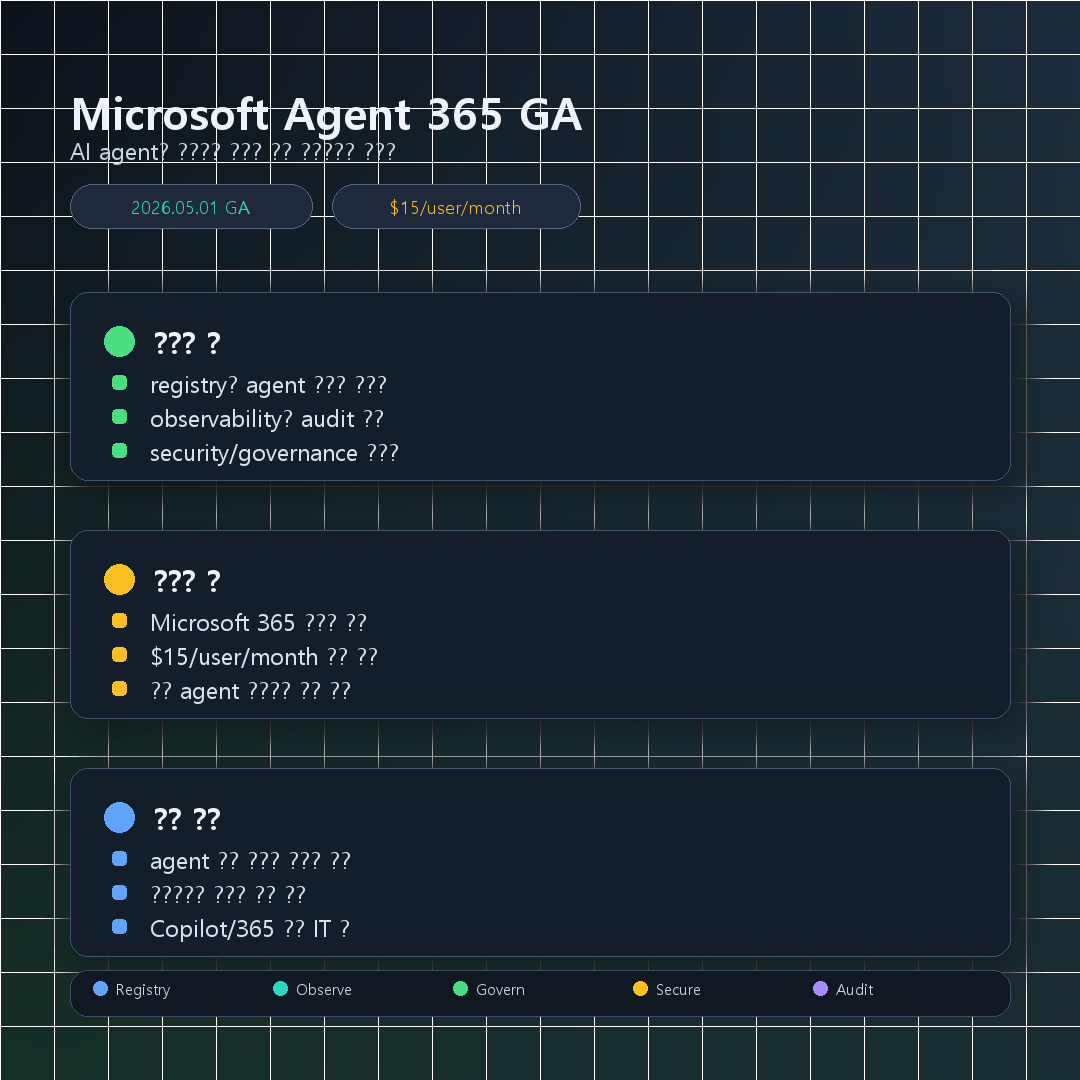Click the $15/user/month pill
Image resolution: width=1080 pixels, height=1080 pixels.
point(456,207)
